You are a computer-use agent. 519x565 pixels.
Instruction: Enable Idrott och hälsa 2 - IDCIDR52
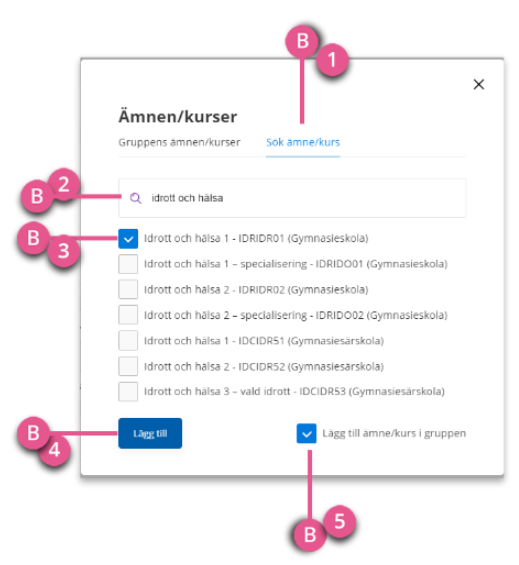128,366
